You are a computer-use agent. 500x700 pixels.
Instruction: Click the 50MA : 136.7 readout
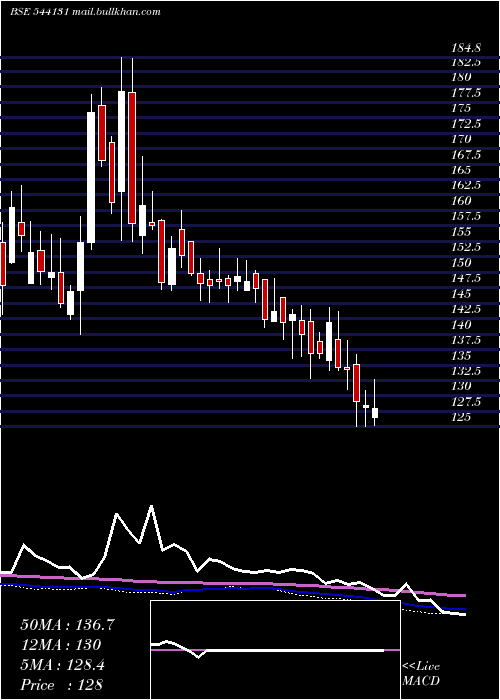coord(67,625)
